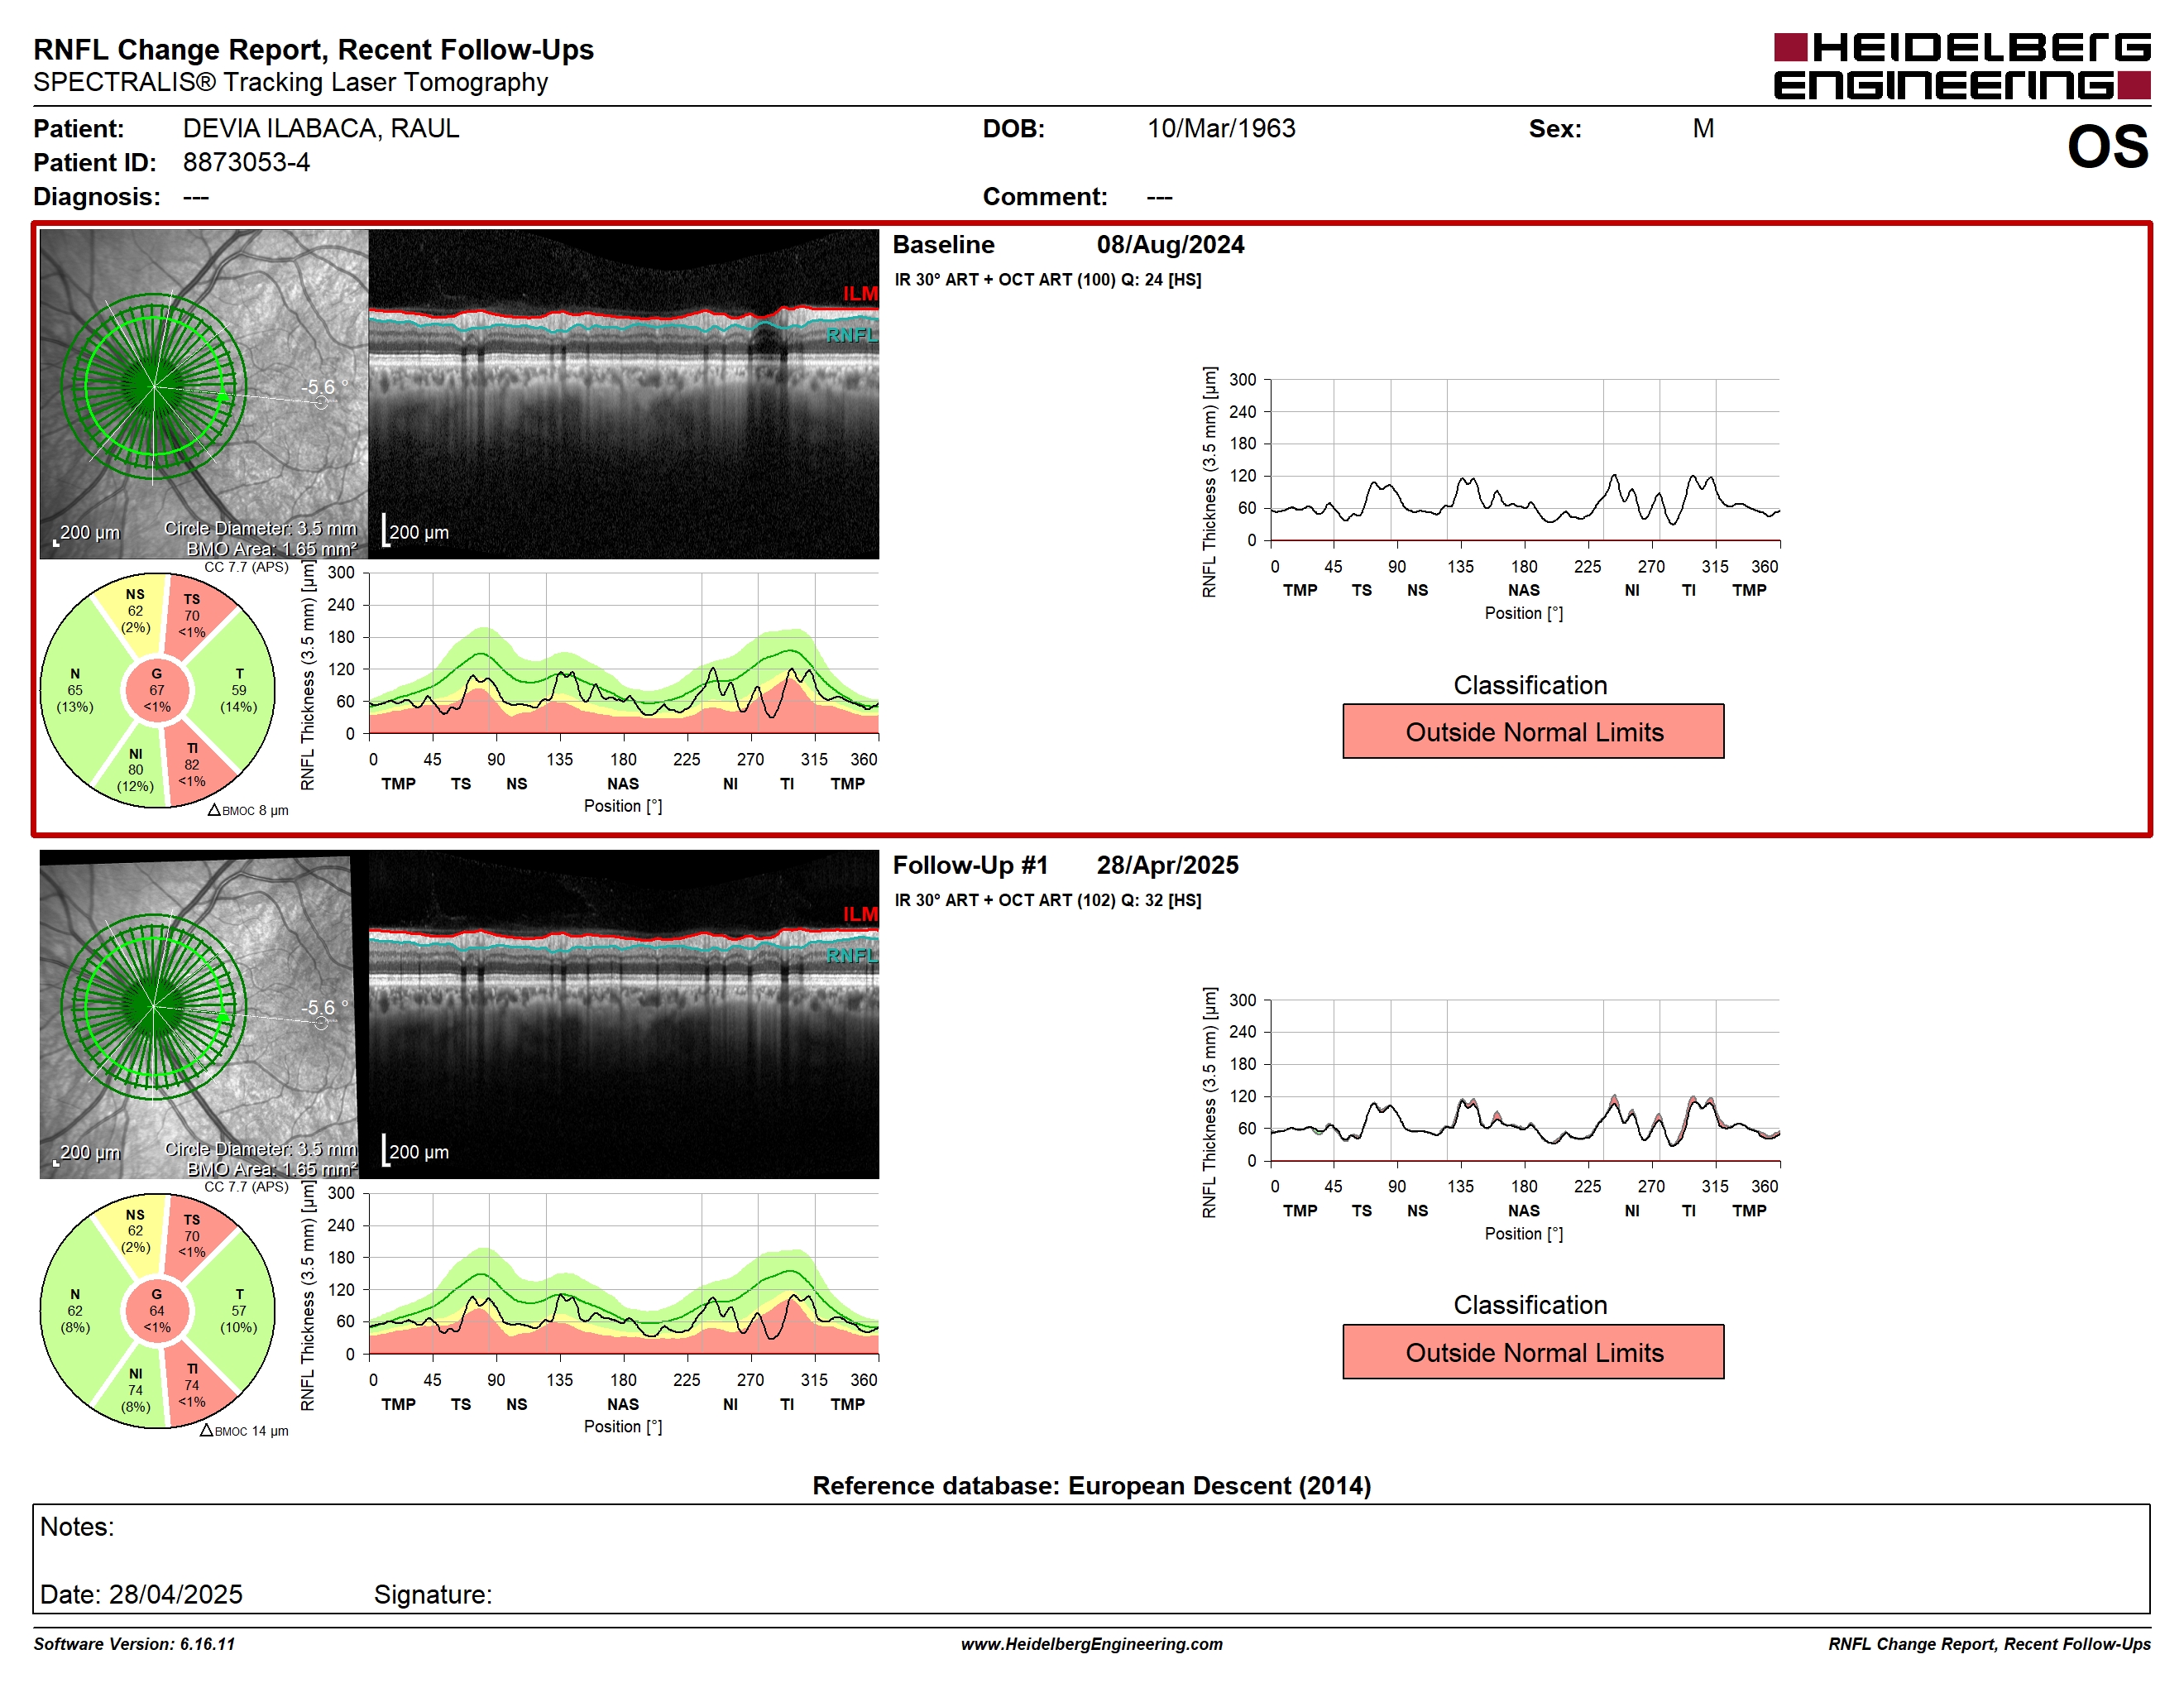Click Follow-Up 'CC 7.7 (APS)' label
The width and height of the screenshot is (2184, 1688).
pos(246,1187)
